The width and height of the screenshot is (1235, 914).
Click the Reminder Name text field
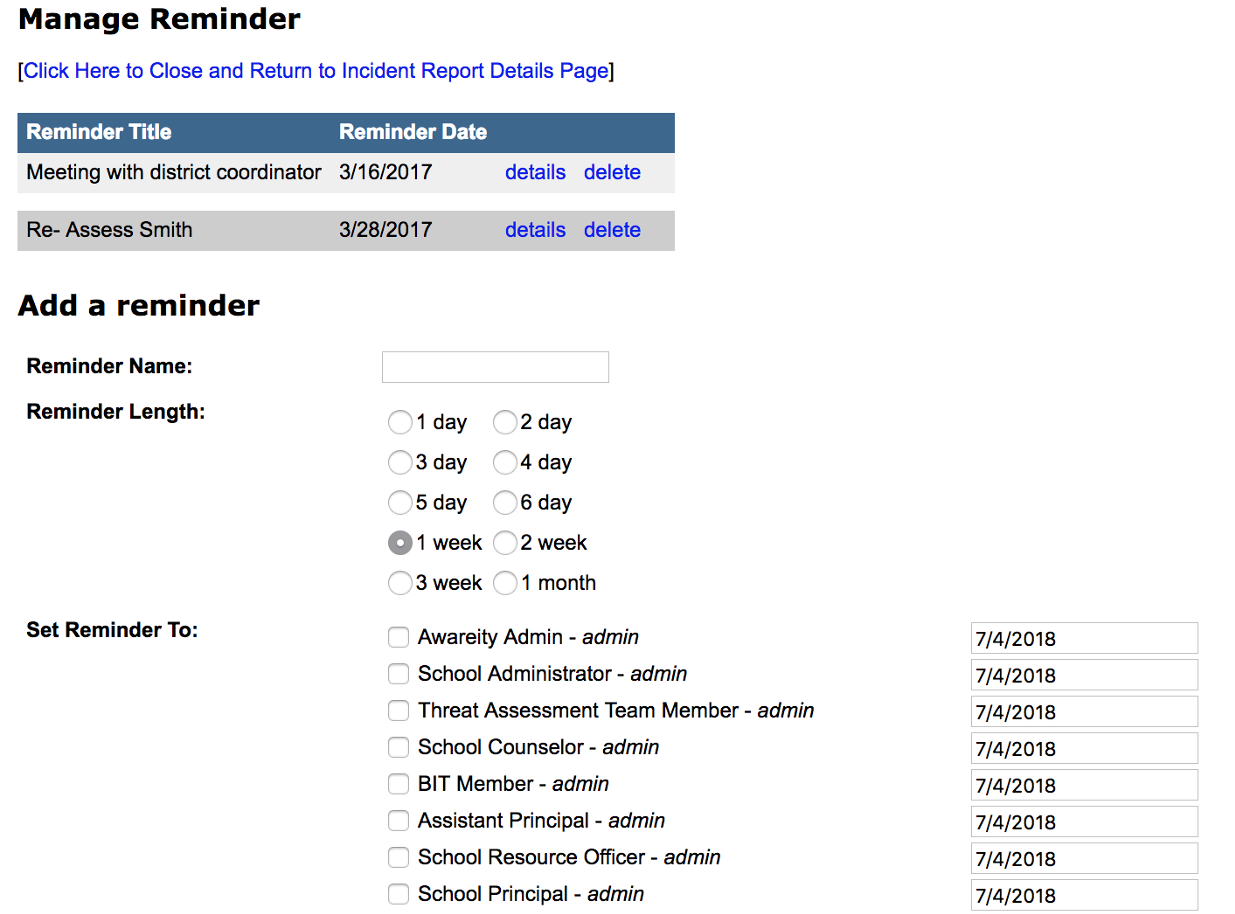pyautogui.click(x=495, y=367)
